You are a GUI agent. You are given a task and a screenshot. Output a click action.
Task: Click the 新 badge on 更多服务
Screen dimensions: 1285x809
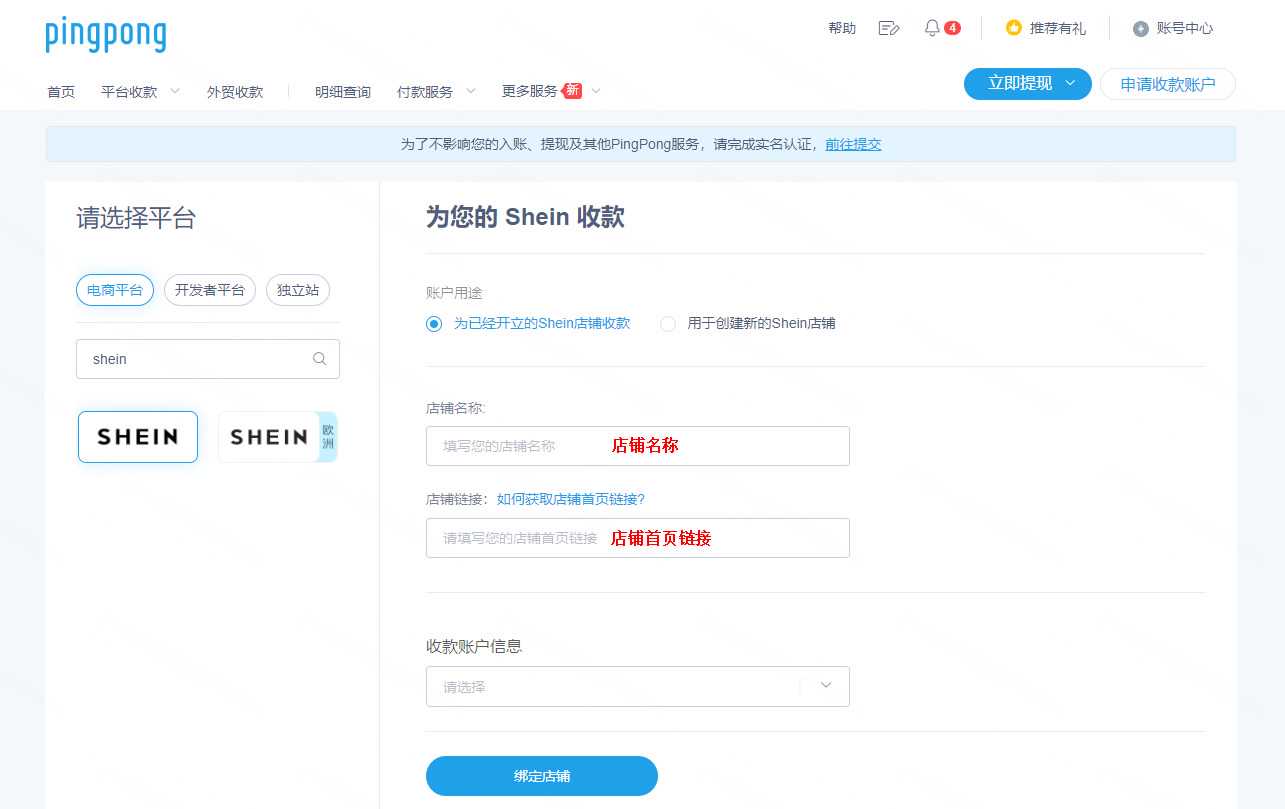[572, 90]
